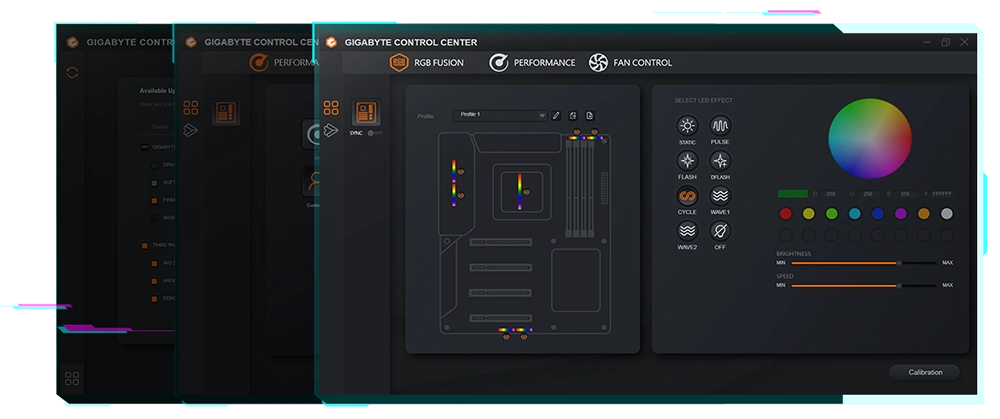Choose the orange preset color swatch

coord(923,214)
